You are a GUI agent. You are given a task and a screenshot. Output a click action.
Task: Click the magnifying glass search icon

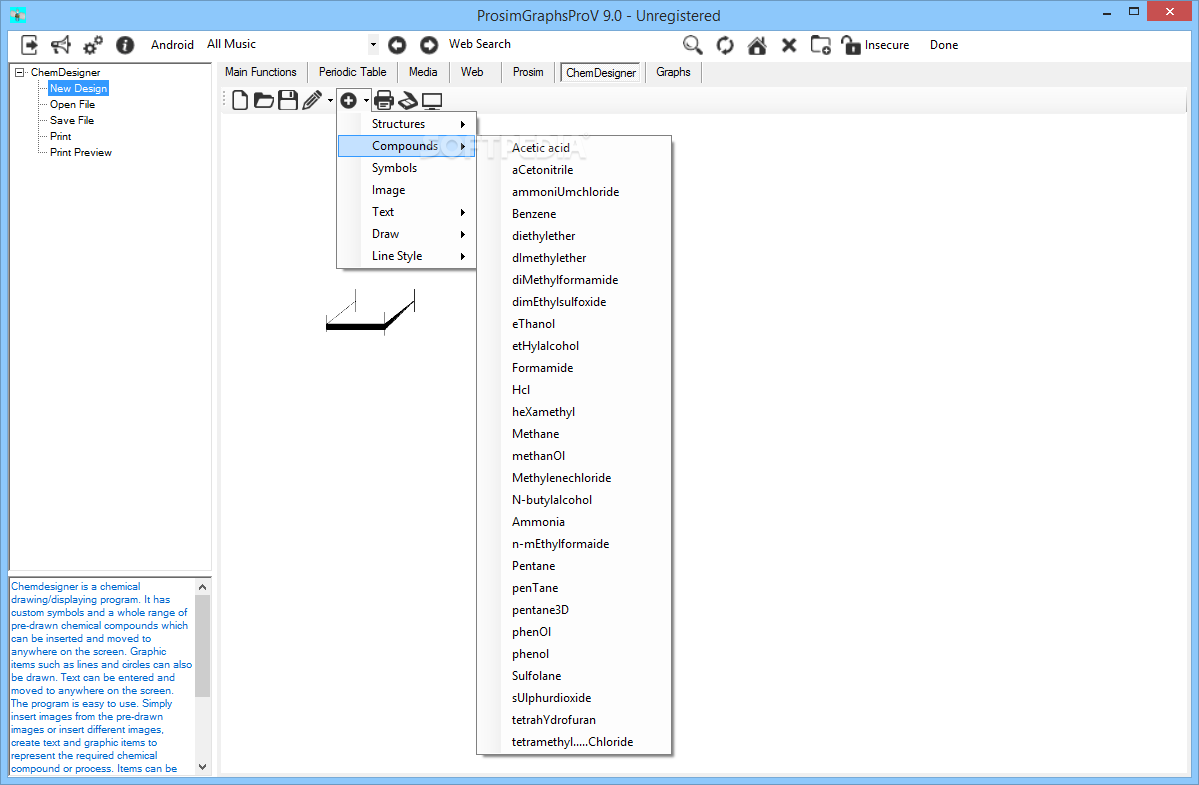(693, 45)
